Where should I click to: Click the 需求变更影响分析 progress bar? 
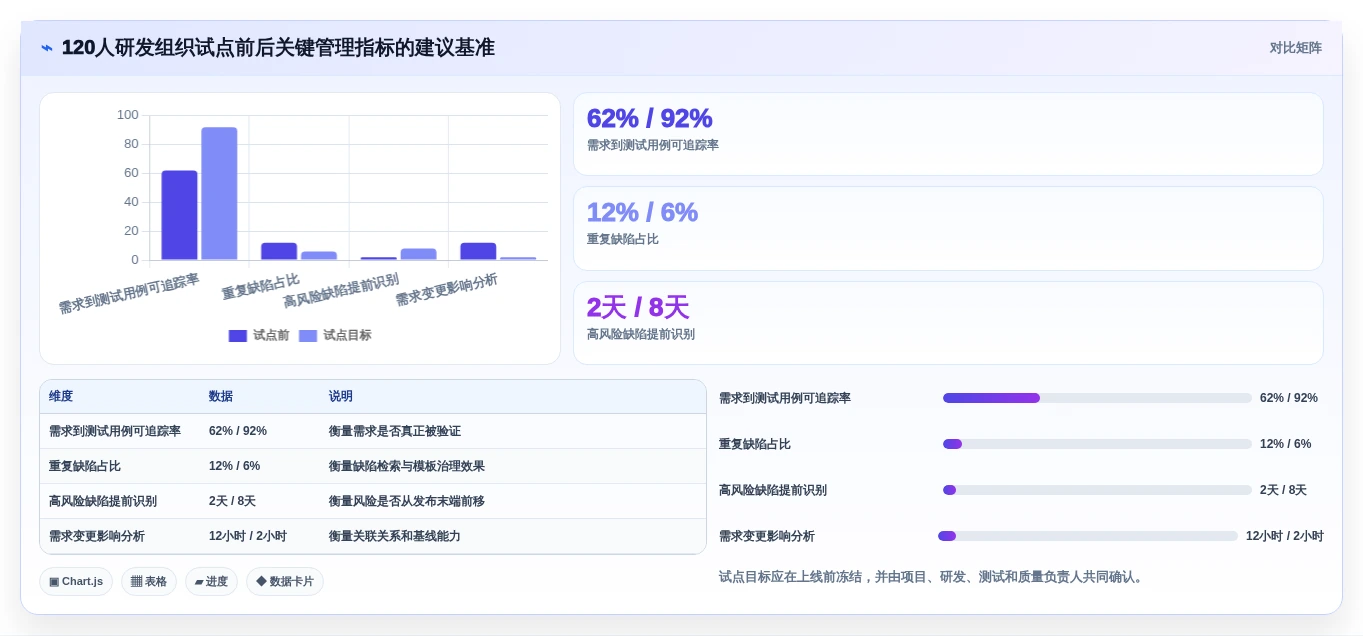1088,536
